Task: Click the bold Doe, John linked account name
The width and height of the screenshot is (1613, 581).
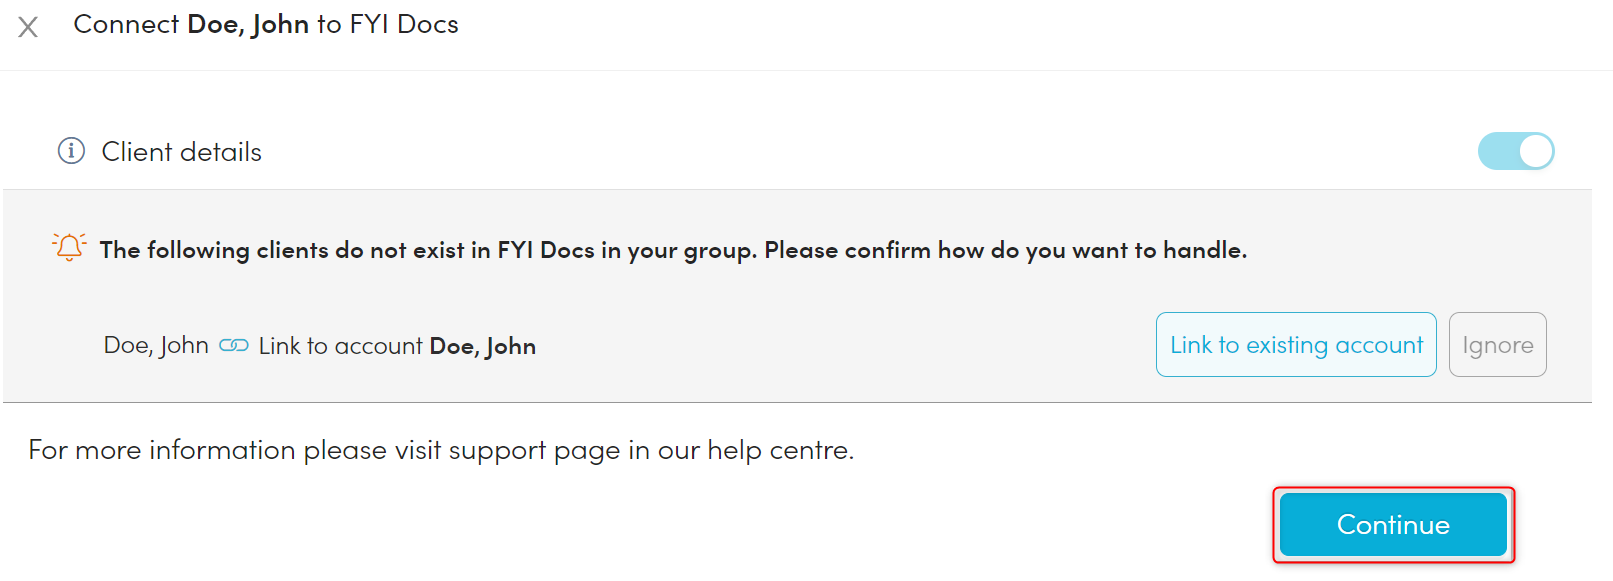Action: (x=483, y=346)
